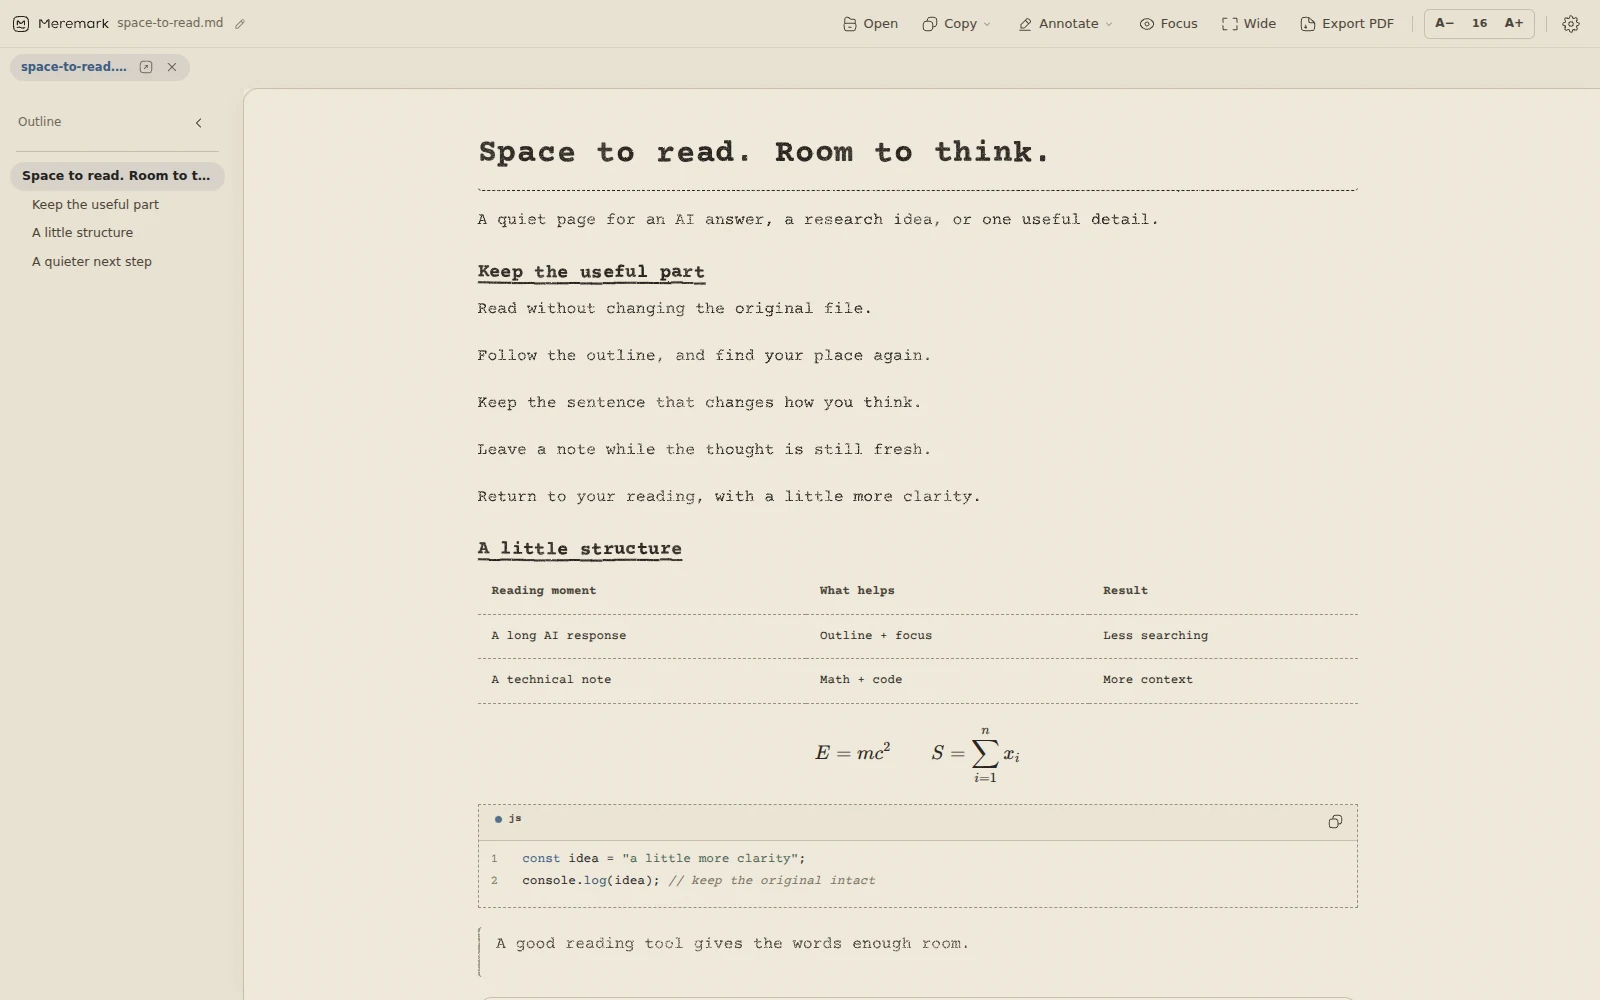Click the js language label in the code block
The image size is (1600, 1000).
(x=514, y=819)
